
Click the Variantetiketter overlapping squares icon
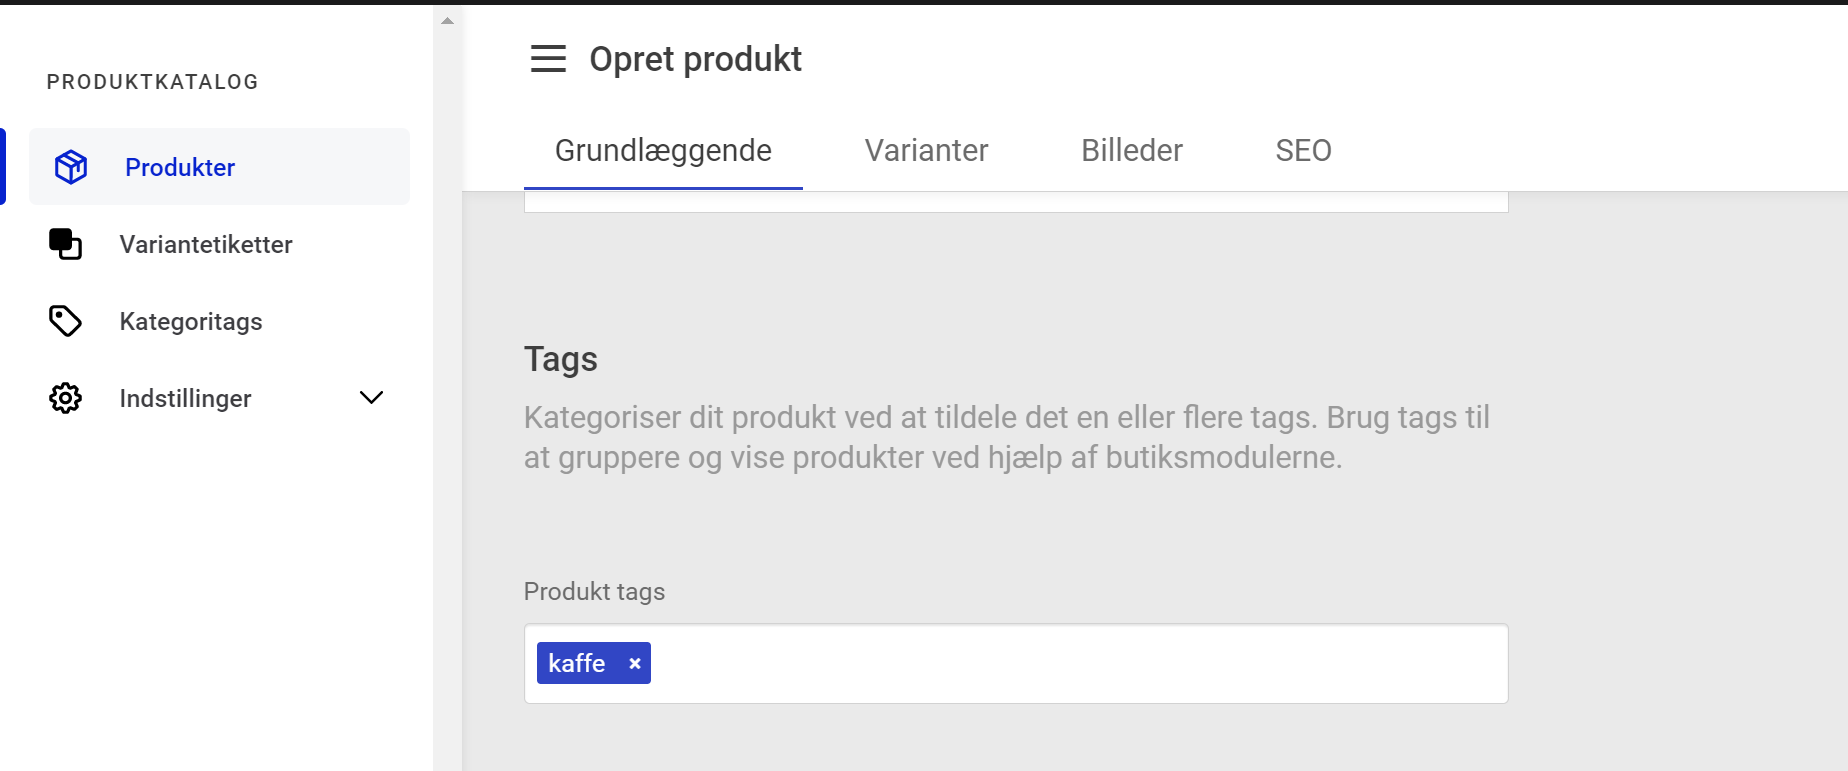[65, 244]
